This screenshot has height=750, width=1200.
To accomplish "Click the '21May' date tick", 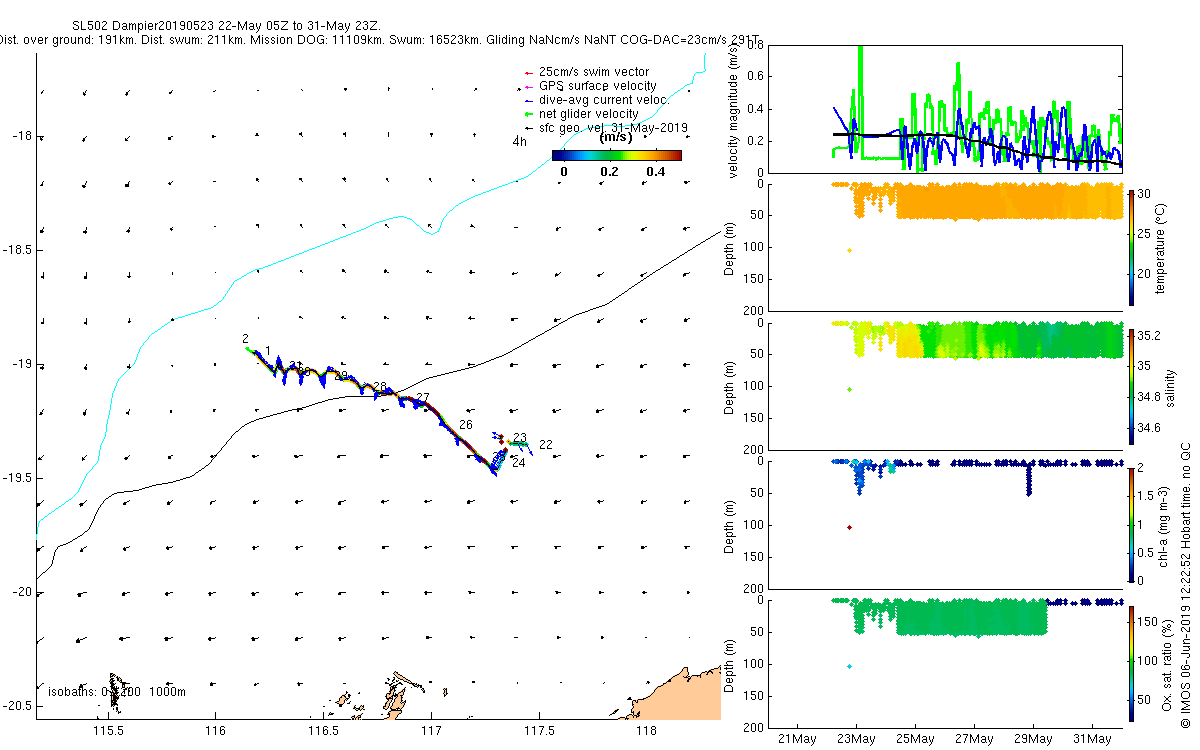I will [797, 740].
